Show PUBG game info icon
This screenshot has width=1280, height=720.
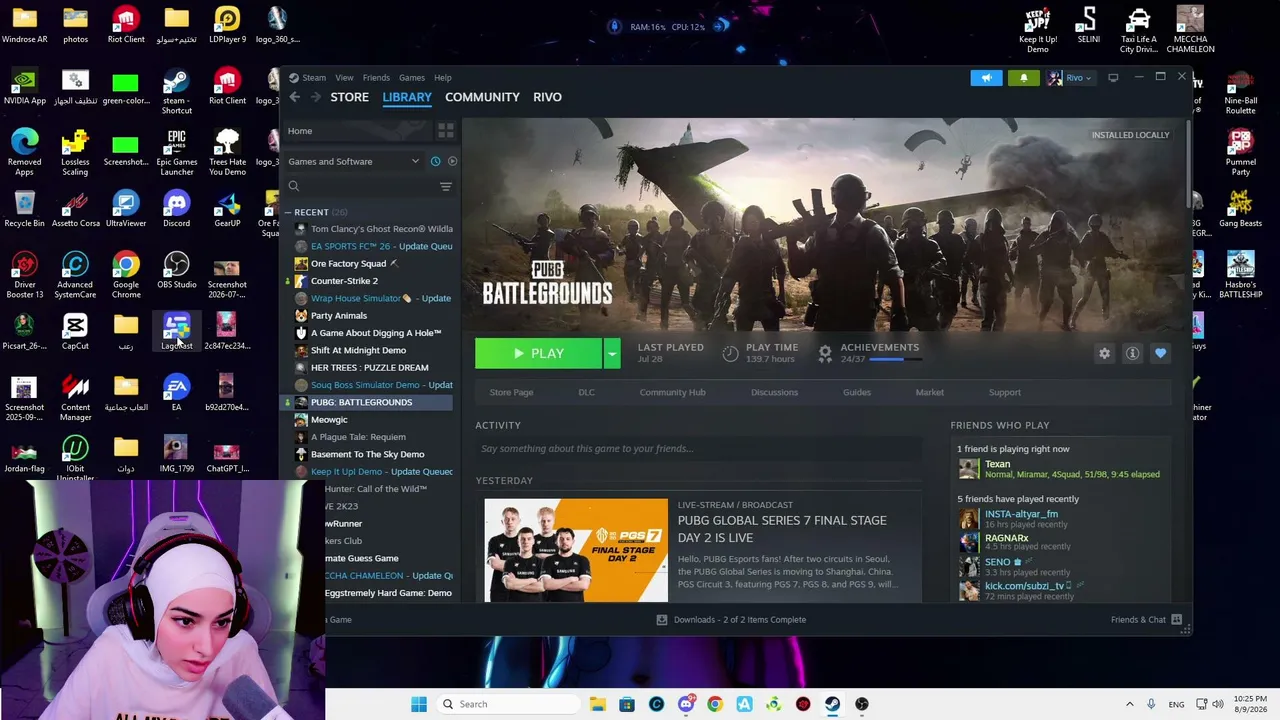pos(1132,353)
